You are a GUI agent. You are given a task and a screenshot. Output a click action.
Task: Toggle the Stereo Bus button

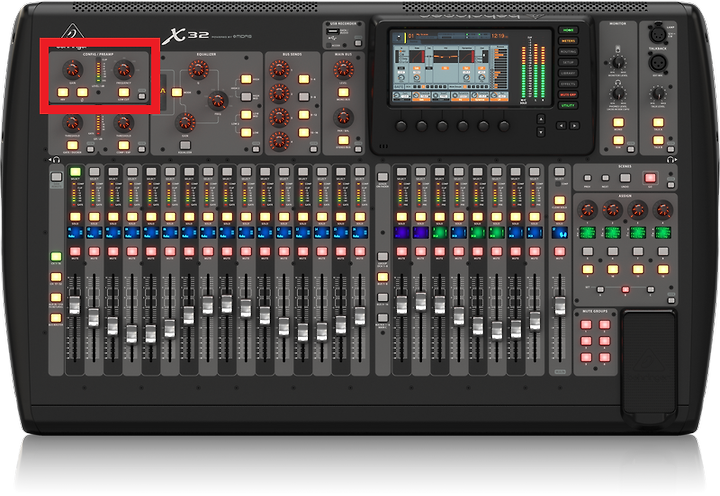(x=343, y=141)
